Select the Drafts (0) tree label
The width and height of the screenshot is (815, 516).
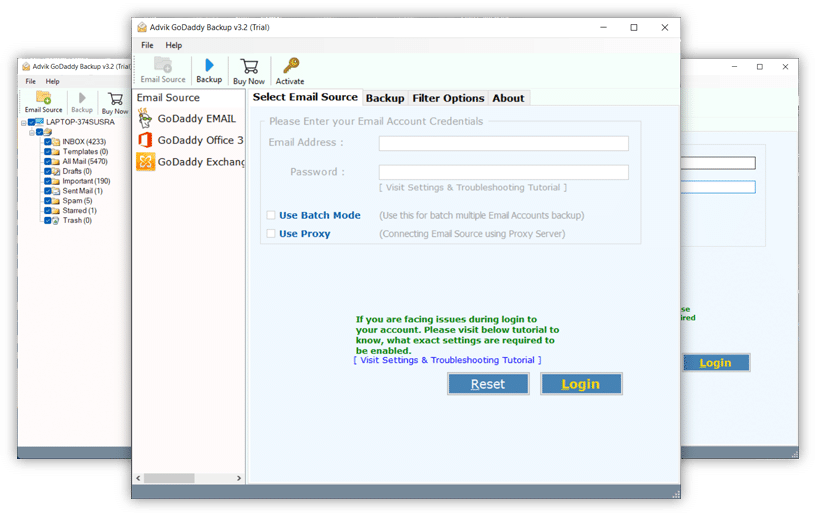coord(77,171)
